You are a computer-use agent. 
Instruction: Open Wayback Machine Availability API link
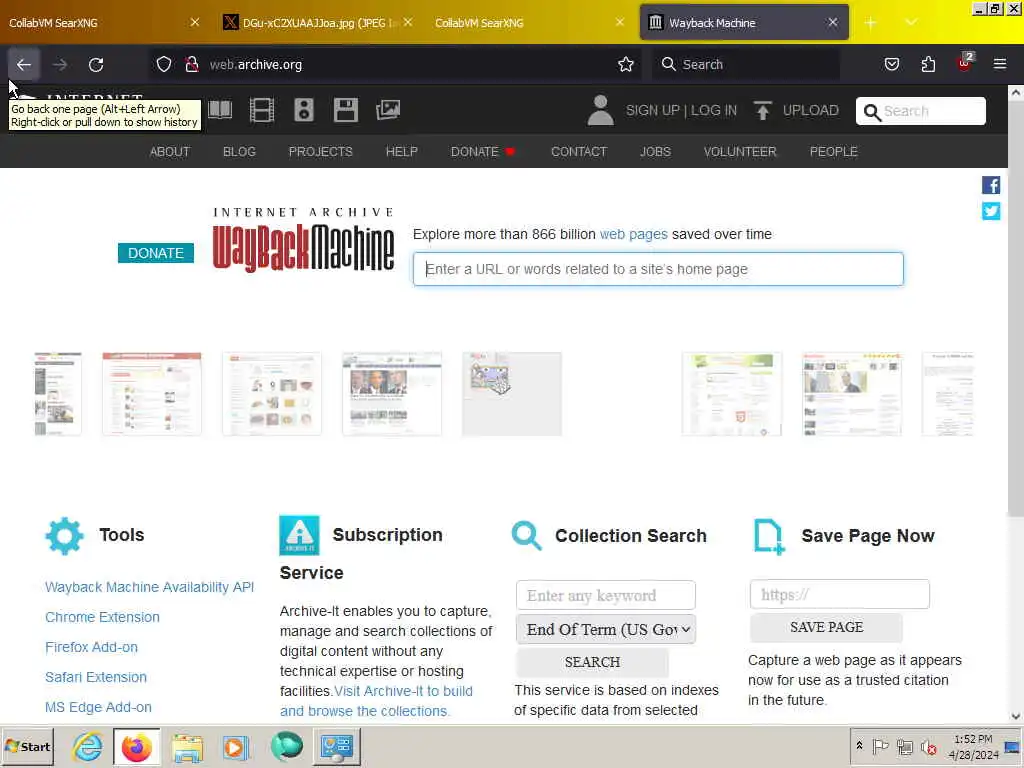150,587
